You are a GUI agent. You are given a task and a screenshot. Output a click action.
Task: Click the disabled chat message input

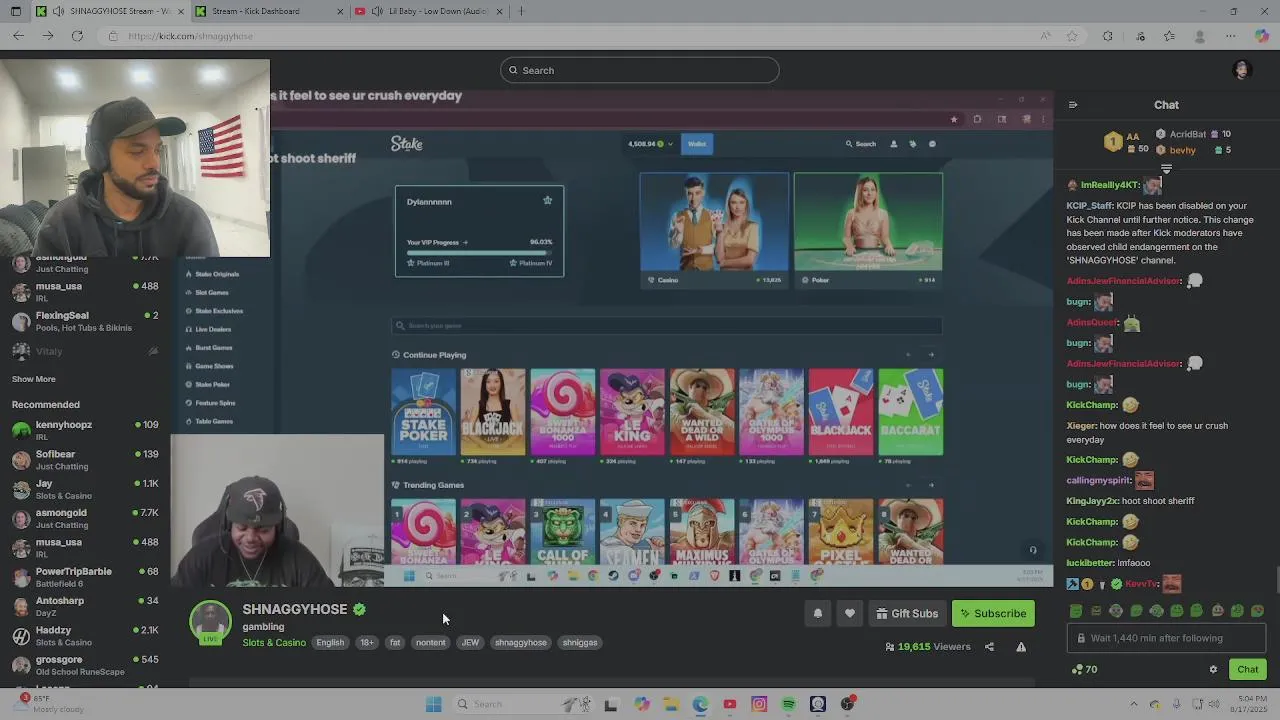tap(1167, 638)
